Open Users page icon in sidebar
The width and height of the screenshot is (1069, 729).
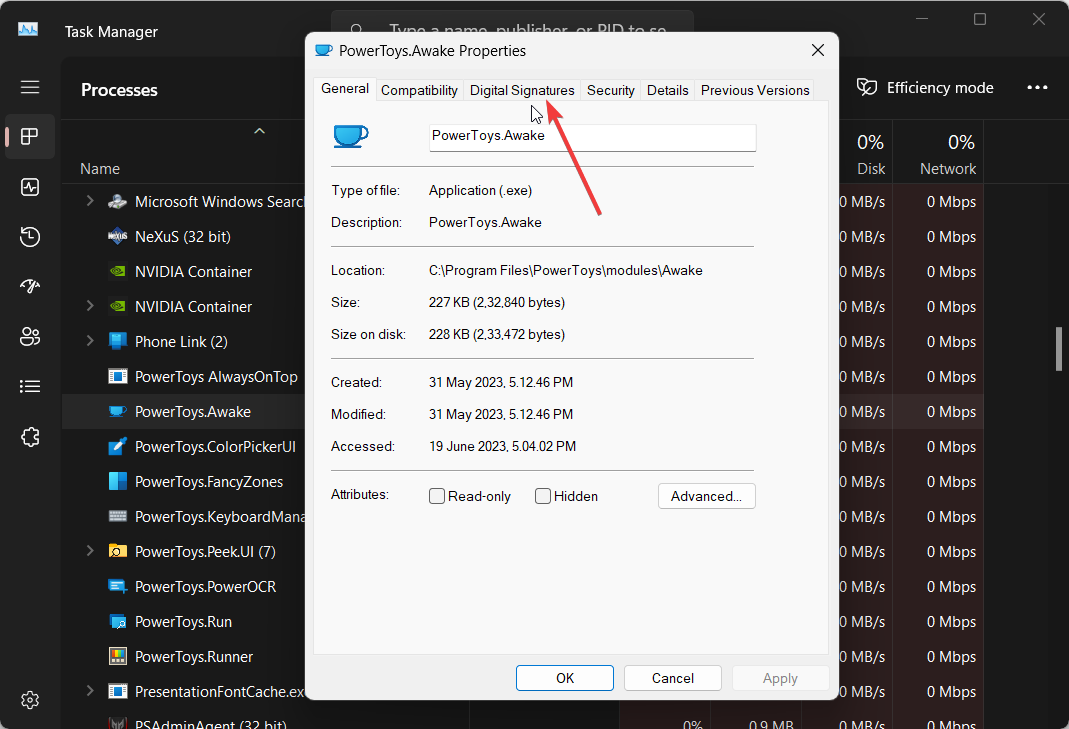pyautogui.click(x=30, y=336)
